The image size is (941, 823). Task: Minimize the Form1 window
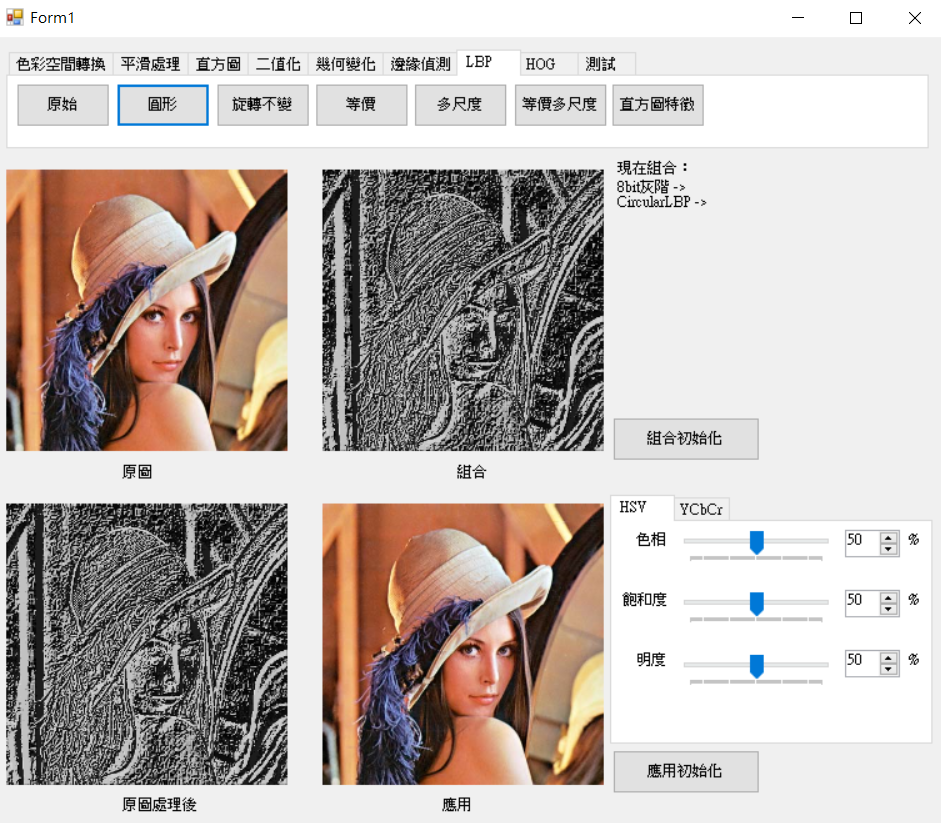(798, 18)
